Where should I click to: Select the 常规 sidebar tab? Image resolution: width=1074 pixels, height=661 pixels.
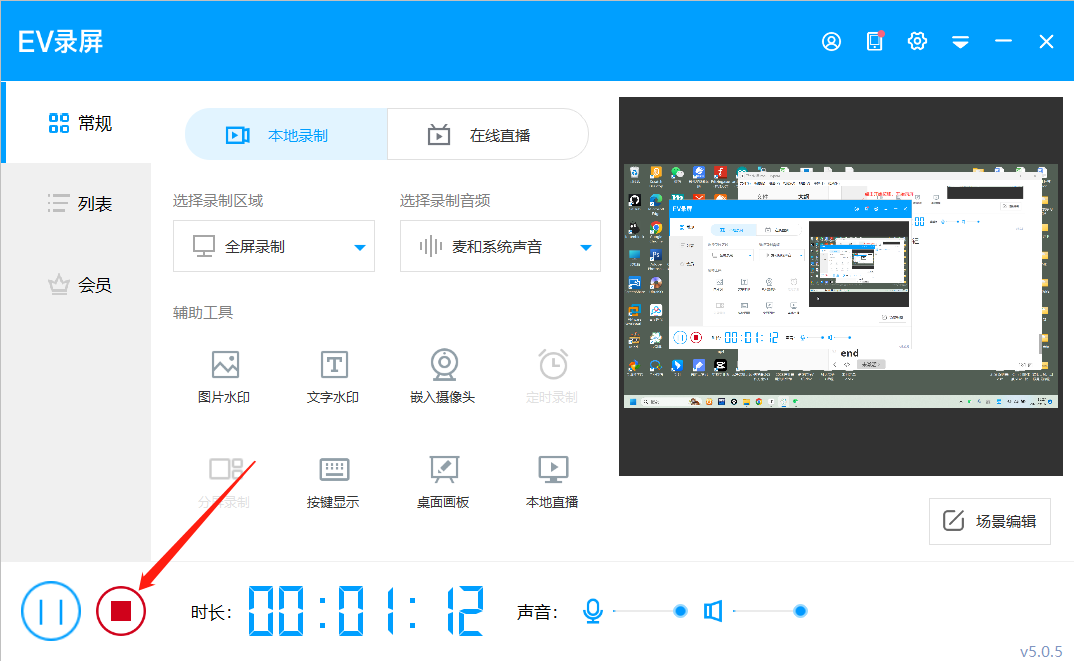[77, 123]
